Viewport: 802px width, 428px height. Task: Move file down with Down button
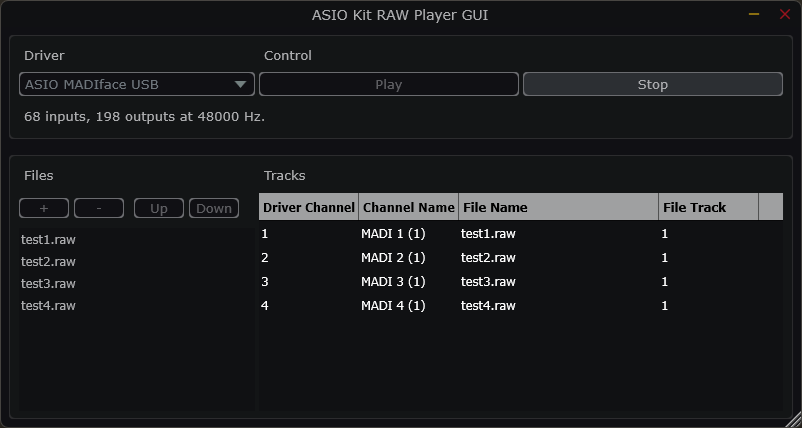click(214, 208)
